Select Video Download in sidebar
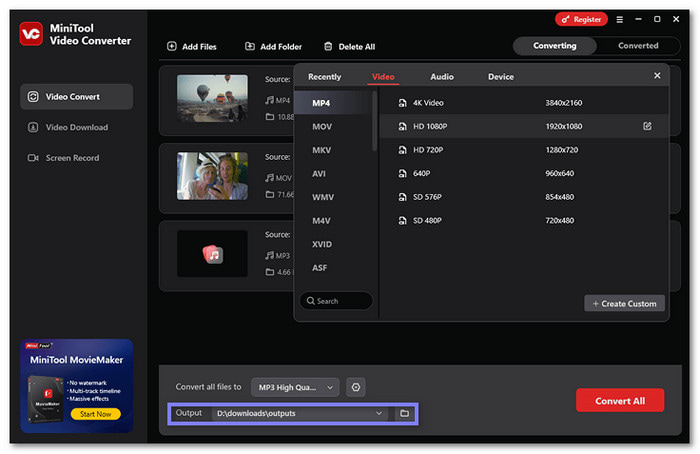Image resolution: width=700 pixels, height=454 pixels. (x=76, y=127)
